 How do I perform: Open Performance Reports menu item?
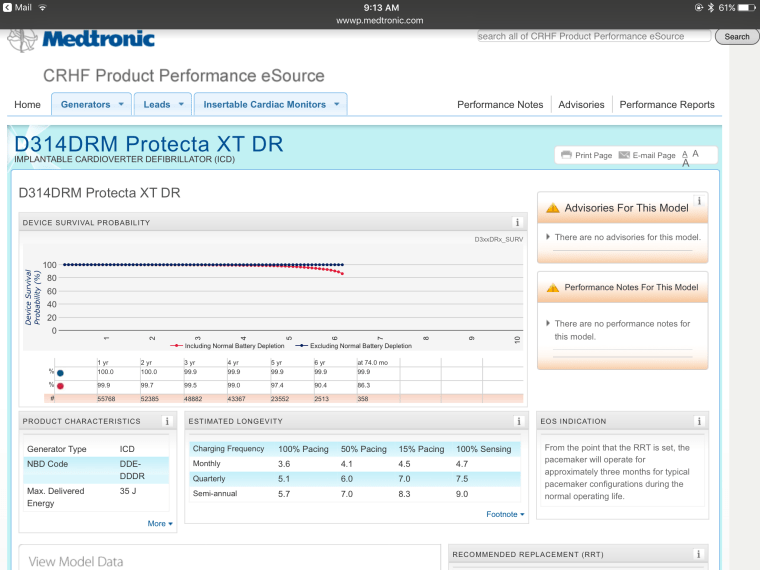(x=667, y=105)
